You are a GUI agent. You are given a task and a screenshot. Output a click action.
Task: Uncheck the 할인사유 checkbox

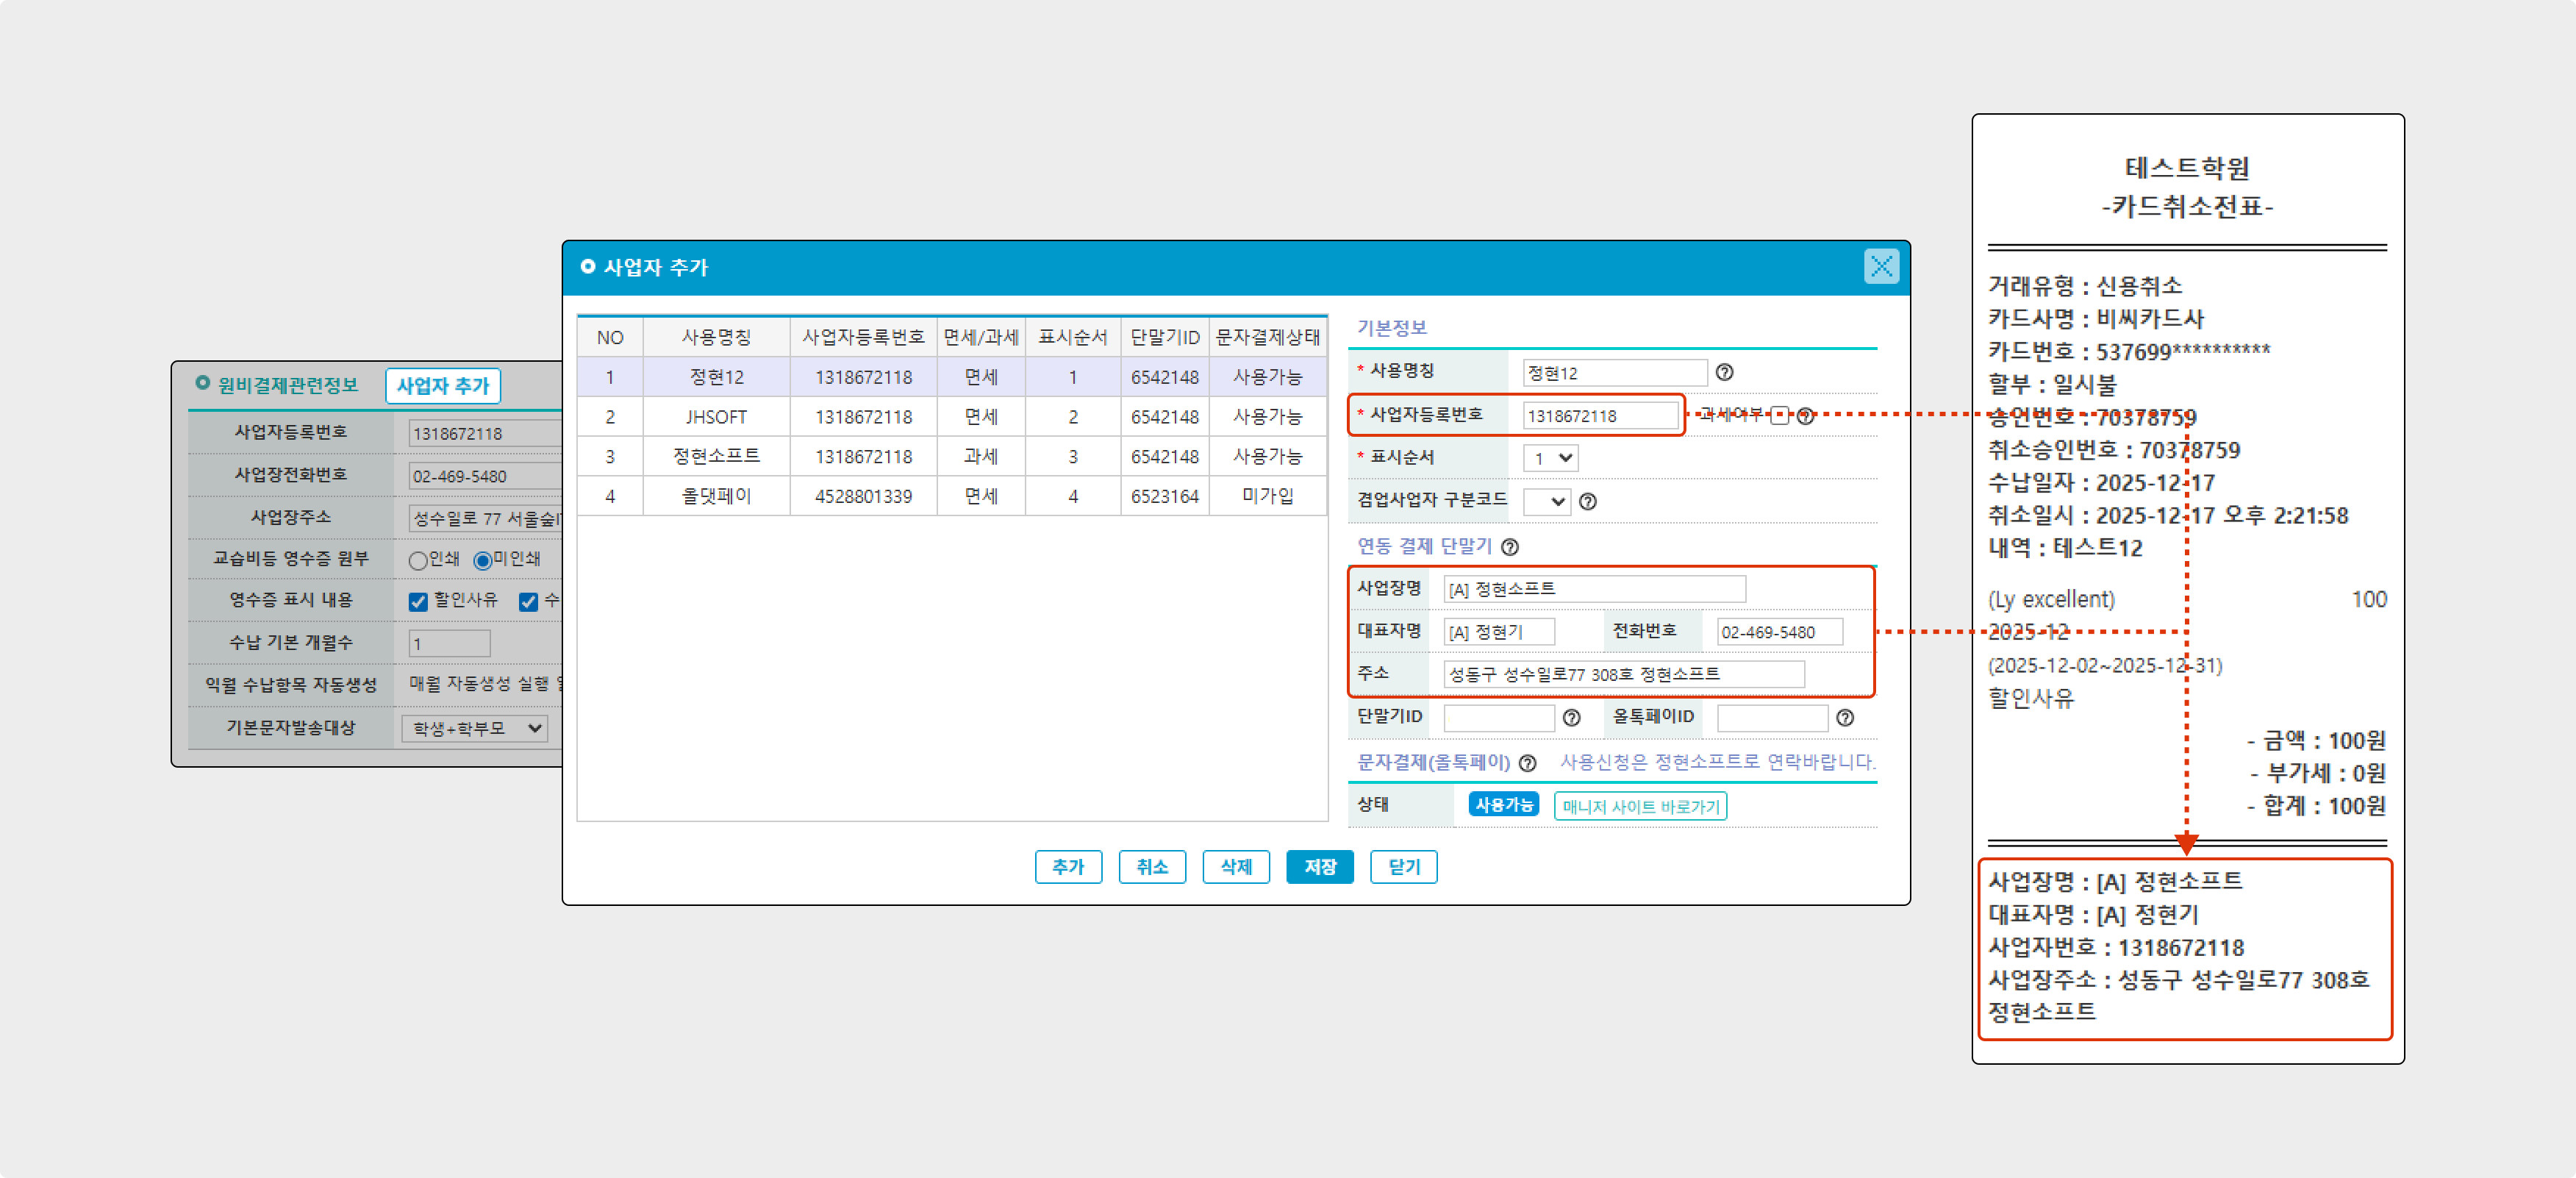pos(418,601)
